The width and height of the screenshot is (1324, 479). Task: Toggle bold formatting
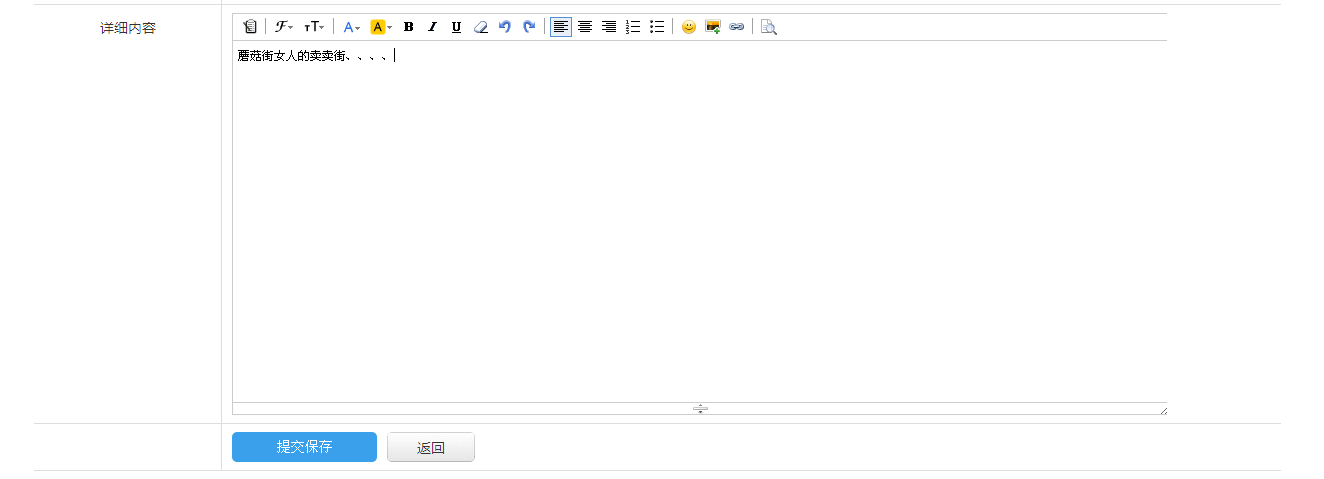coord(408,27)
